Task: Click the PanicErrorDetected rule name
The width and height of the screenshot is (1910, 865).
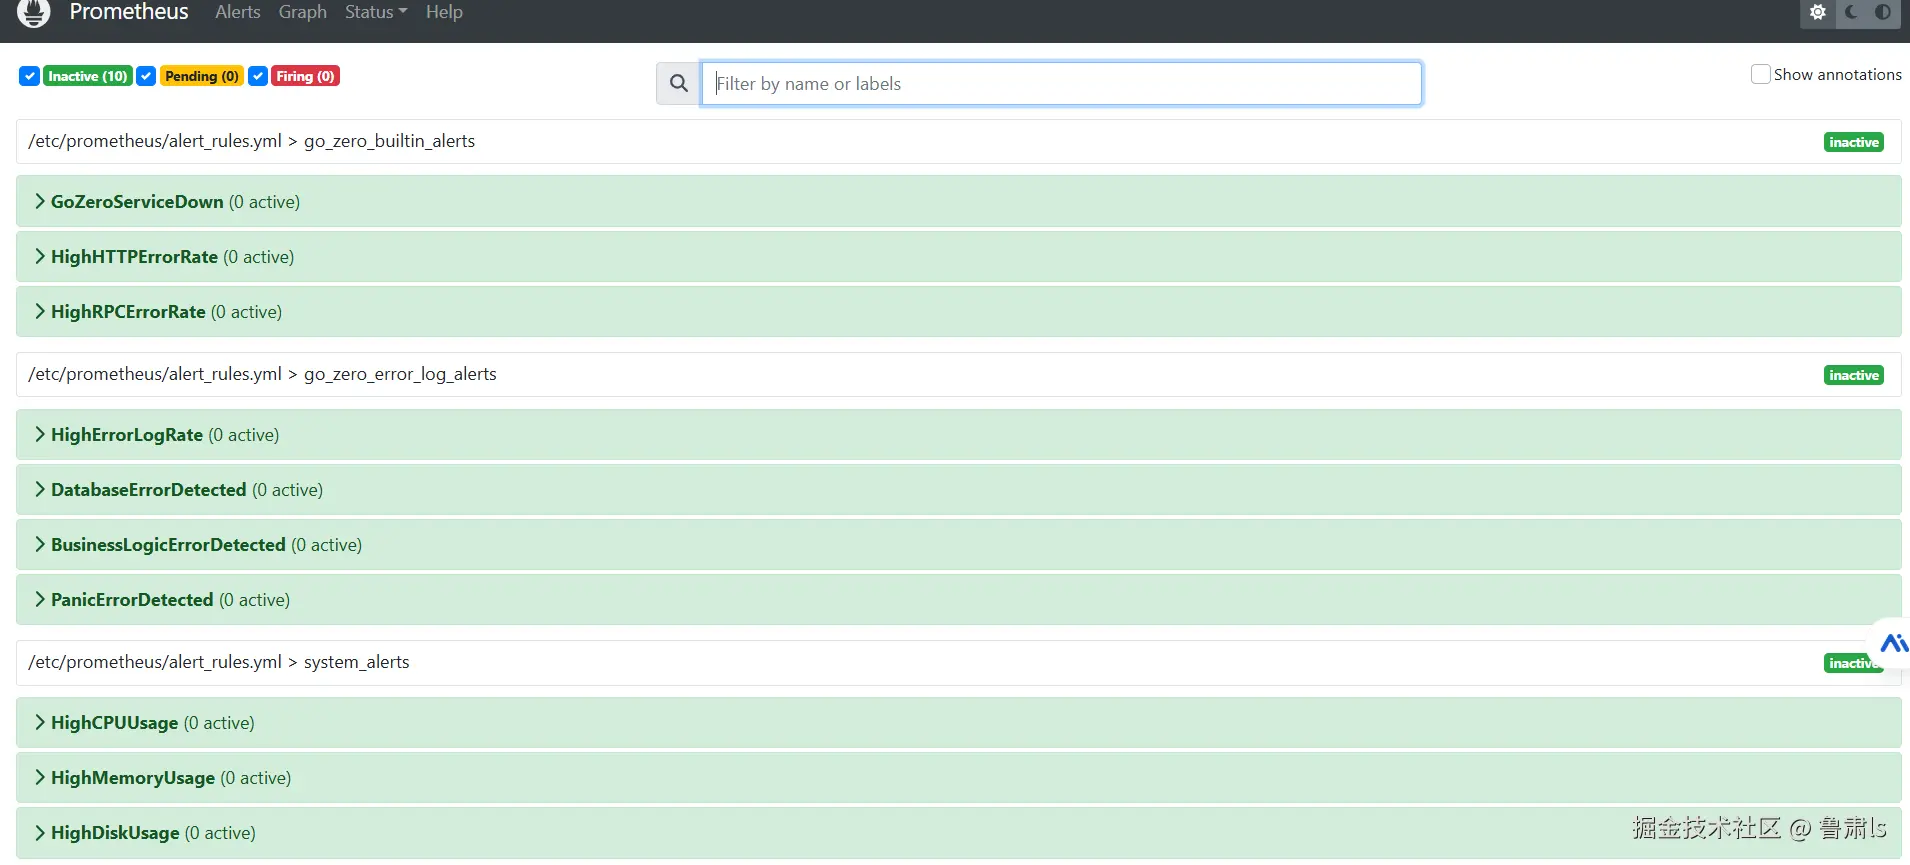Action: 132,599
